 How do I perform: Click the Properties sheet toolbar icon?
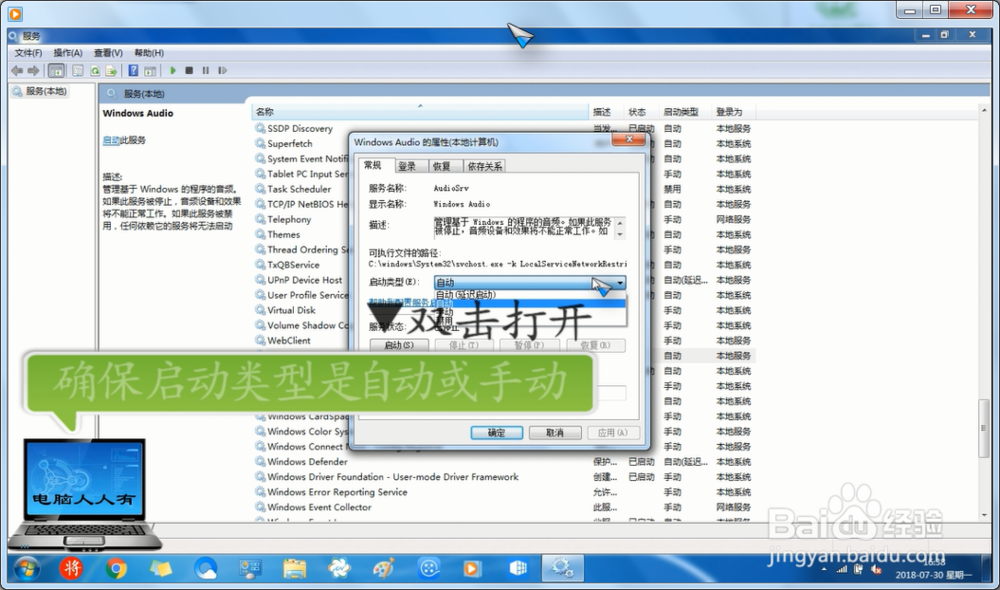click(78, 70)
